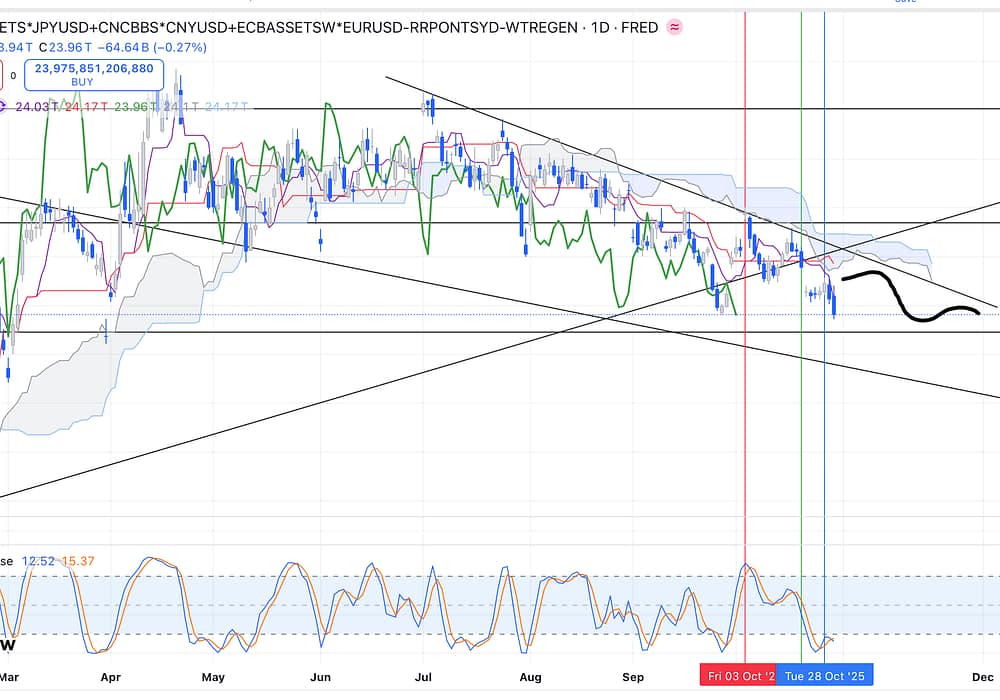Click the blue Tue 28 Oct '25 date label

coord(826,676)
